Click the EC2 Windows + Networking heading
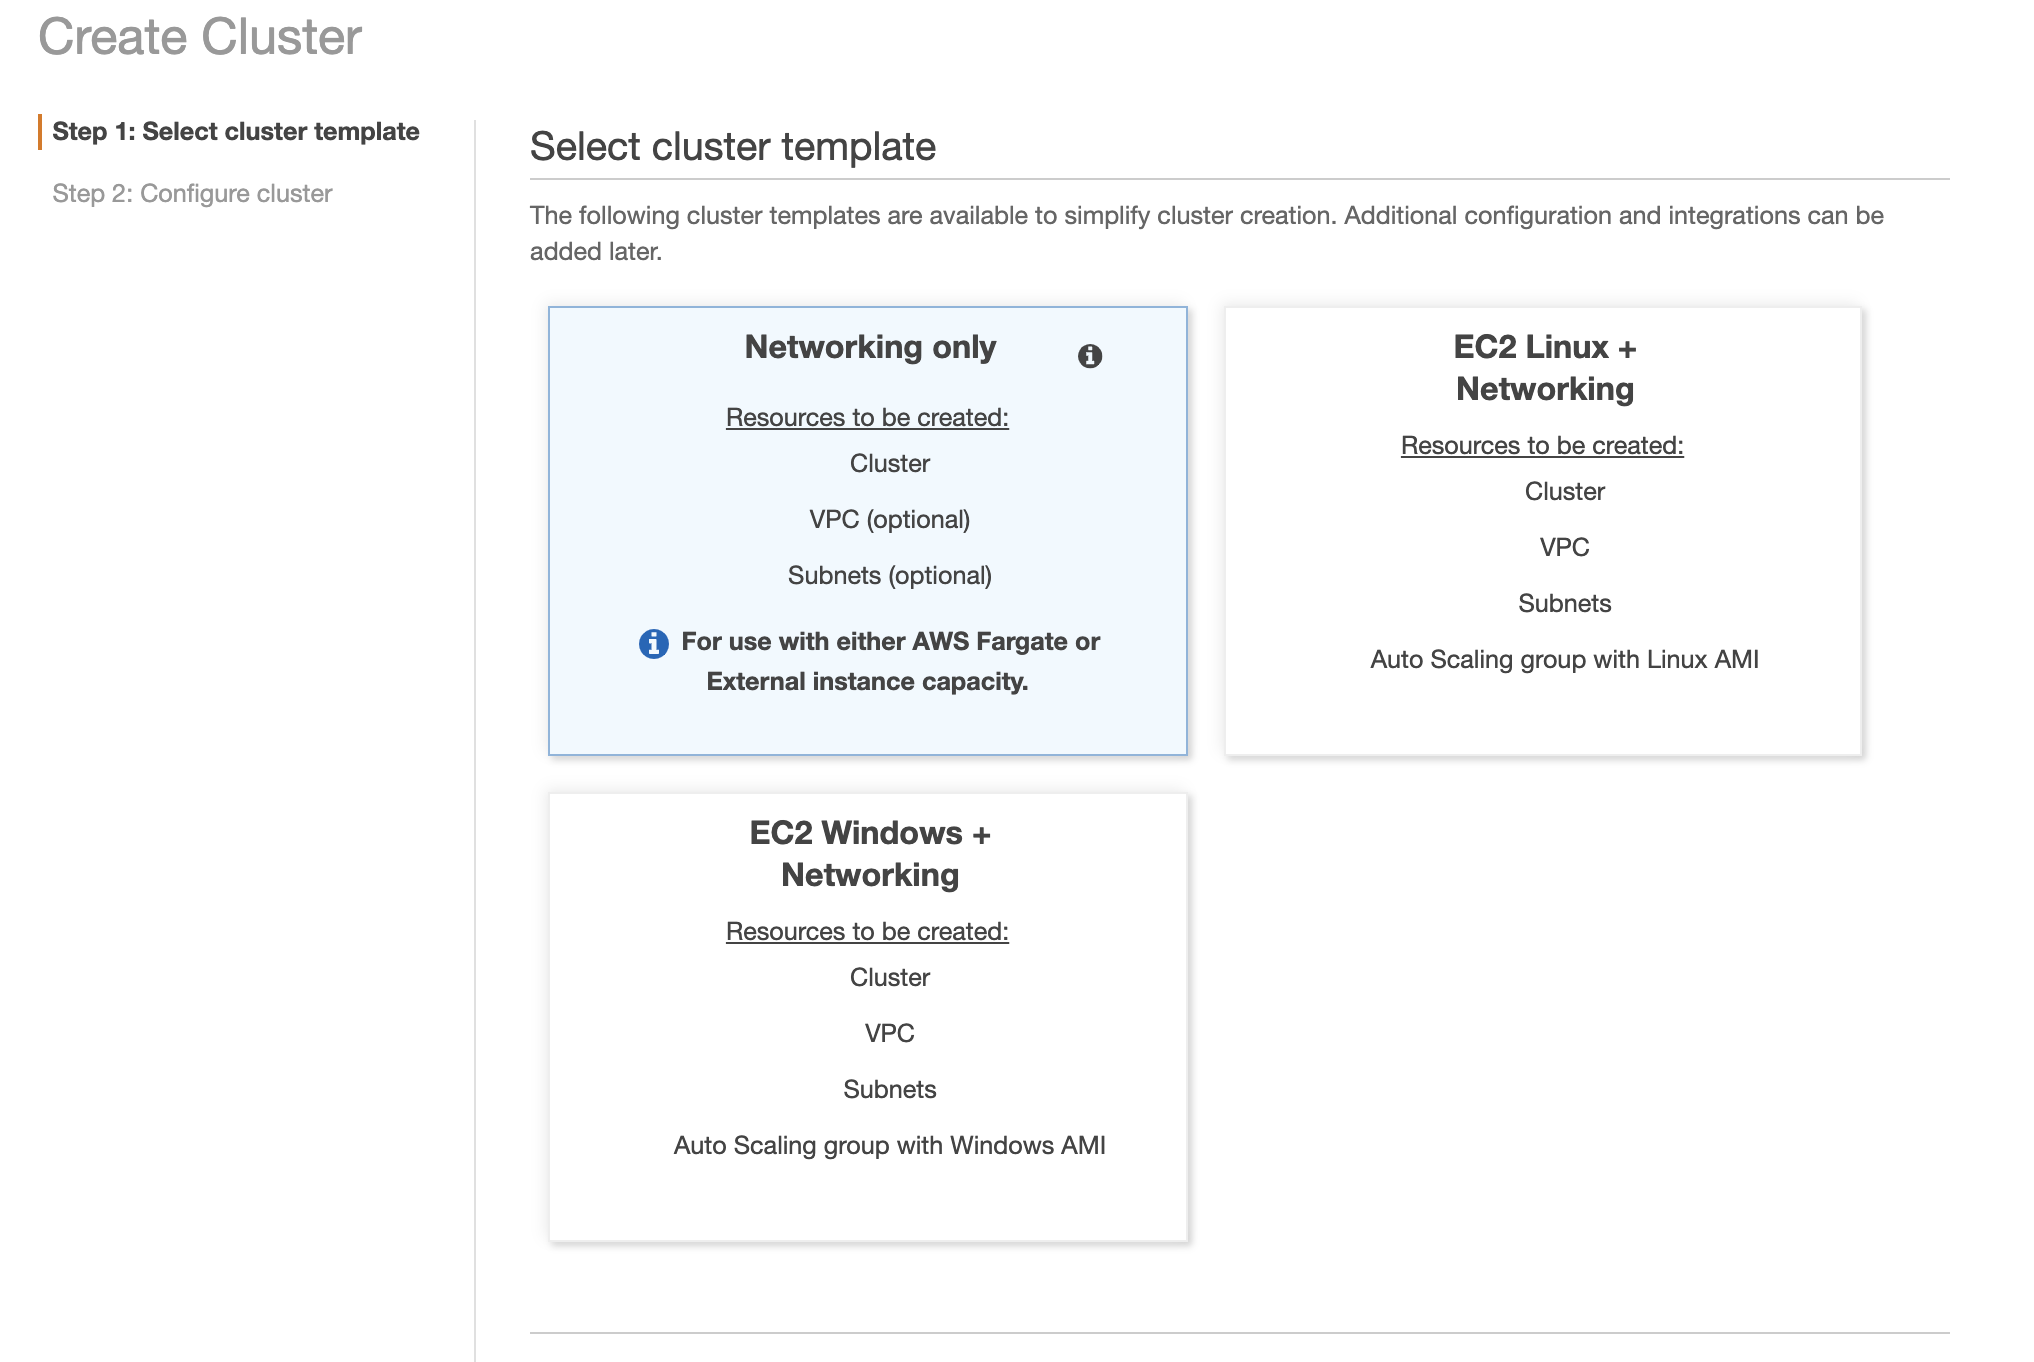Image resolution: width=2034 pixels, height=1362 pixels. (869, 853)
